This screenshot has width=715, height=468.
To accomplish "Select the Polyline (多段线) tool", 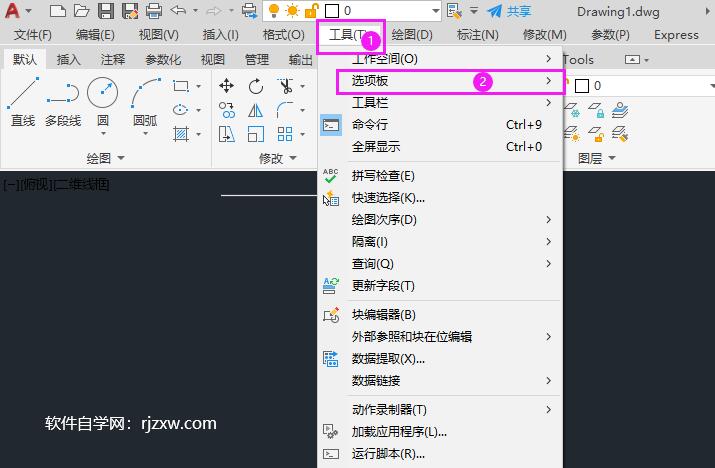I will tap(63, 103).
